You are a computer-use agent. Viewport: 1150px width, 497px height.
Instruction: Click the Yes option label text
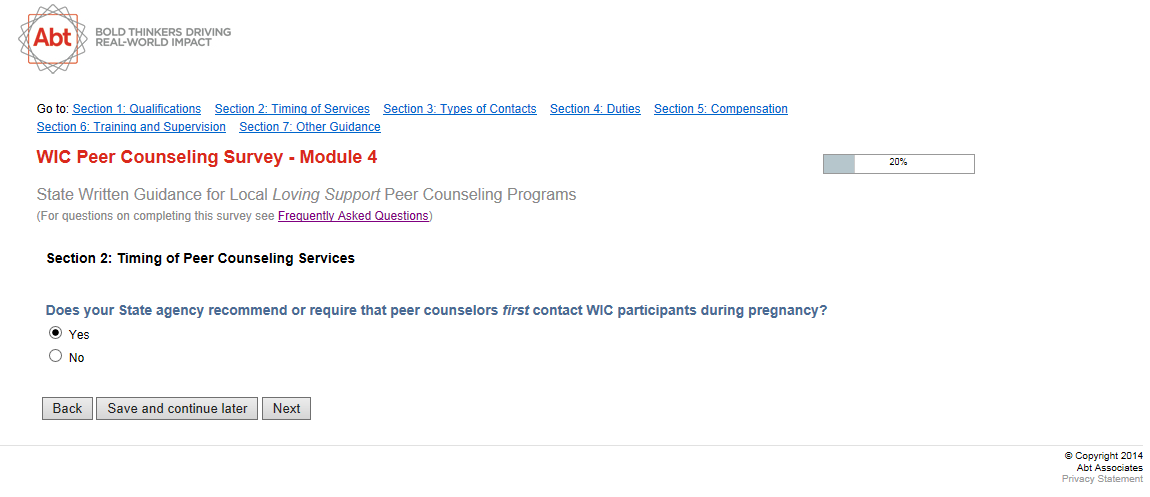click(x=79, y=335)
